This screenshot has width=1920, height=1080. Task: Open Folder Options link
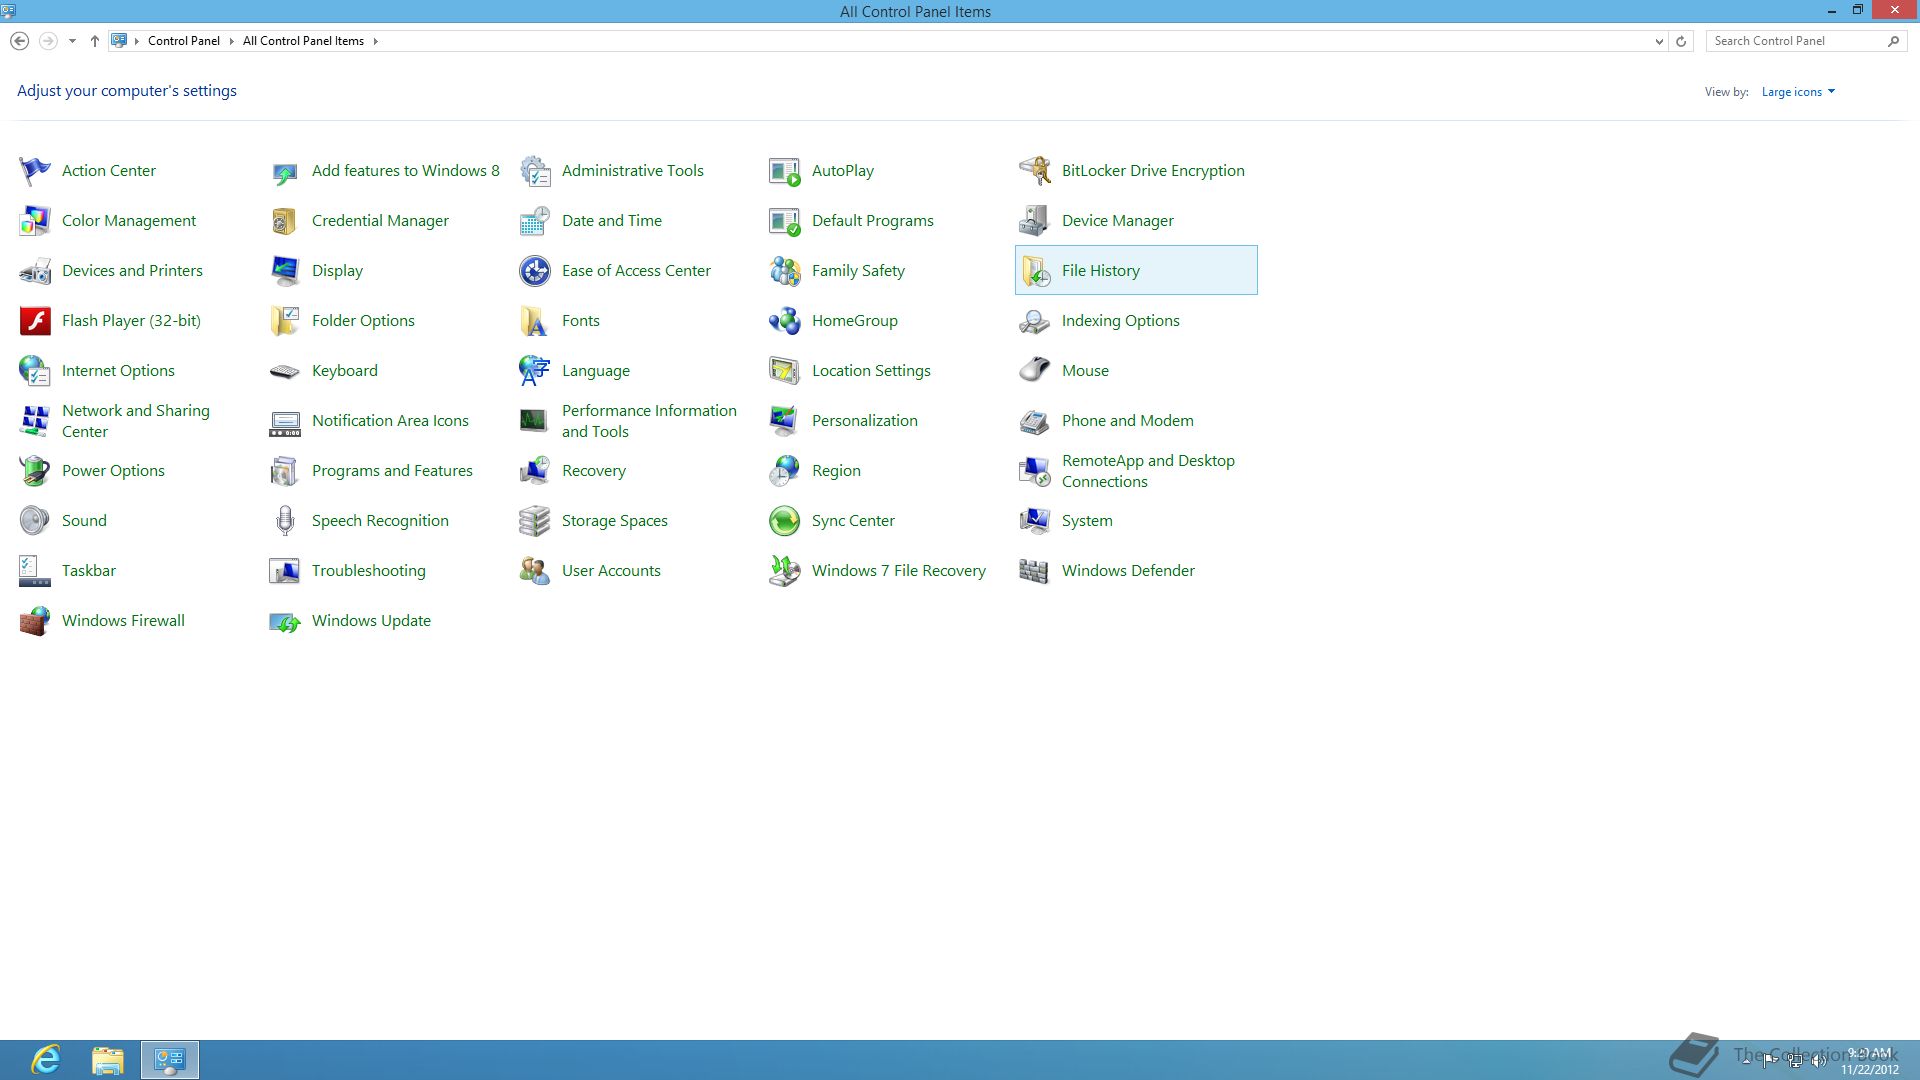(x=363, y=321)
